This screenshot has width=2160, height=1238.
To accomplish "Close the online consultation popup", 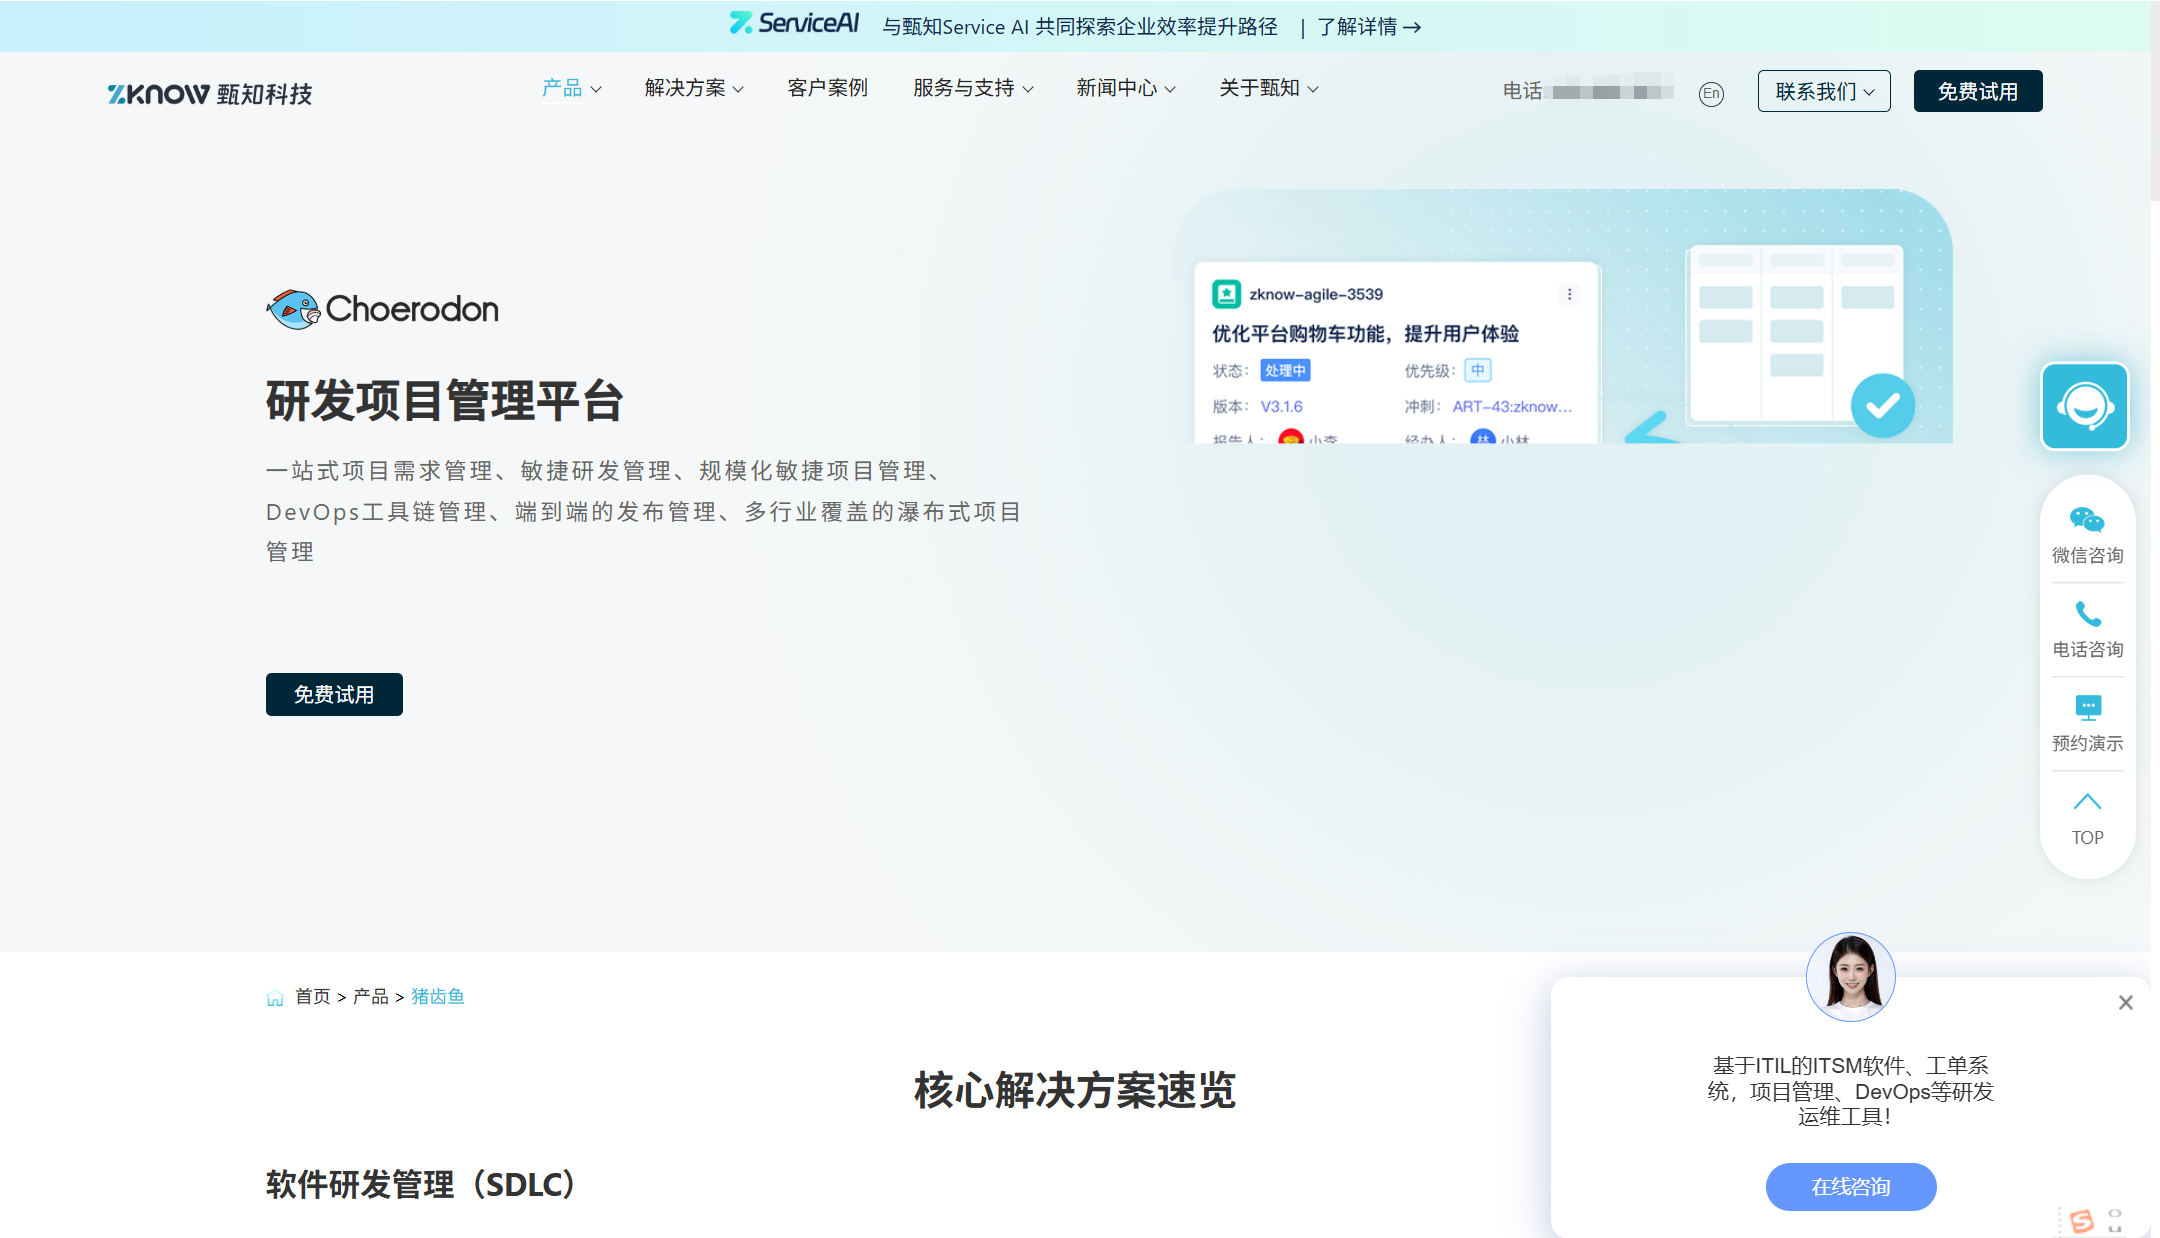I will pos(2125,1002).
